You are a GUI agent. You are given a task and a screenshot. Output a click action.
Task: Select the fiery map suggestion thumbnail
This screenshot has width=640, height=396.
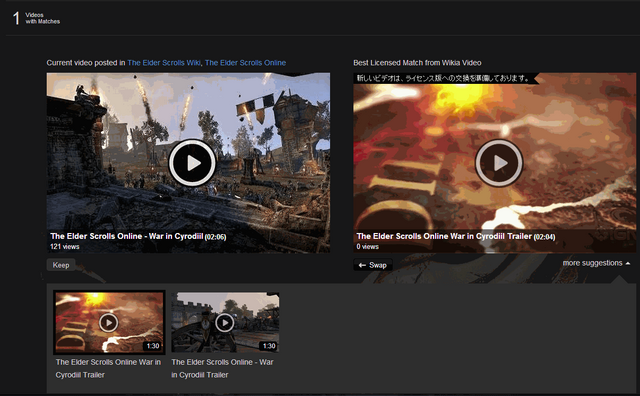109,322
